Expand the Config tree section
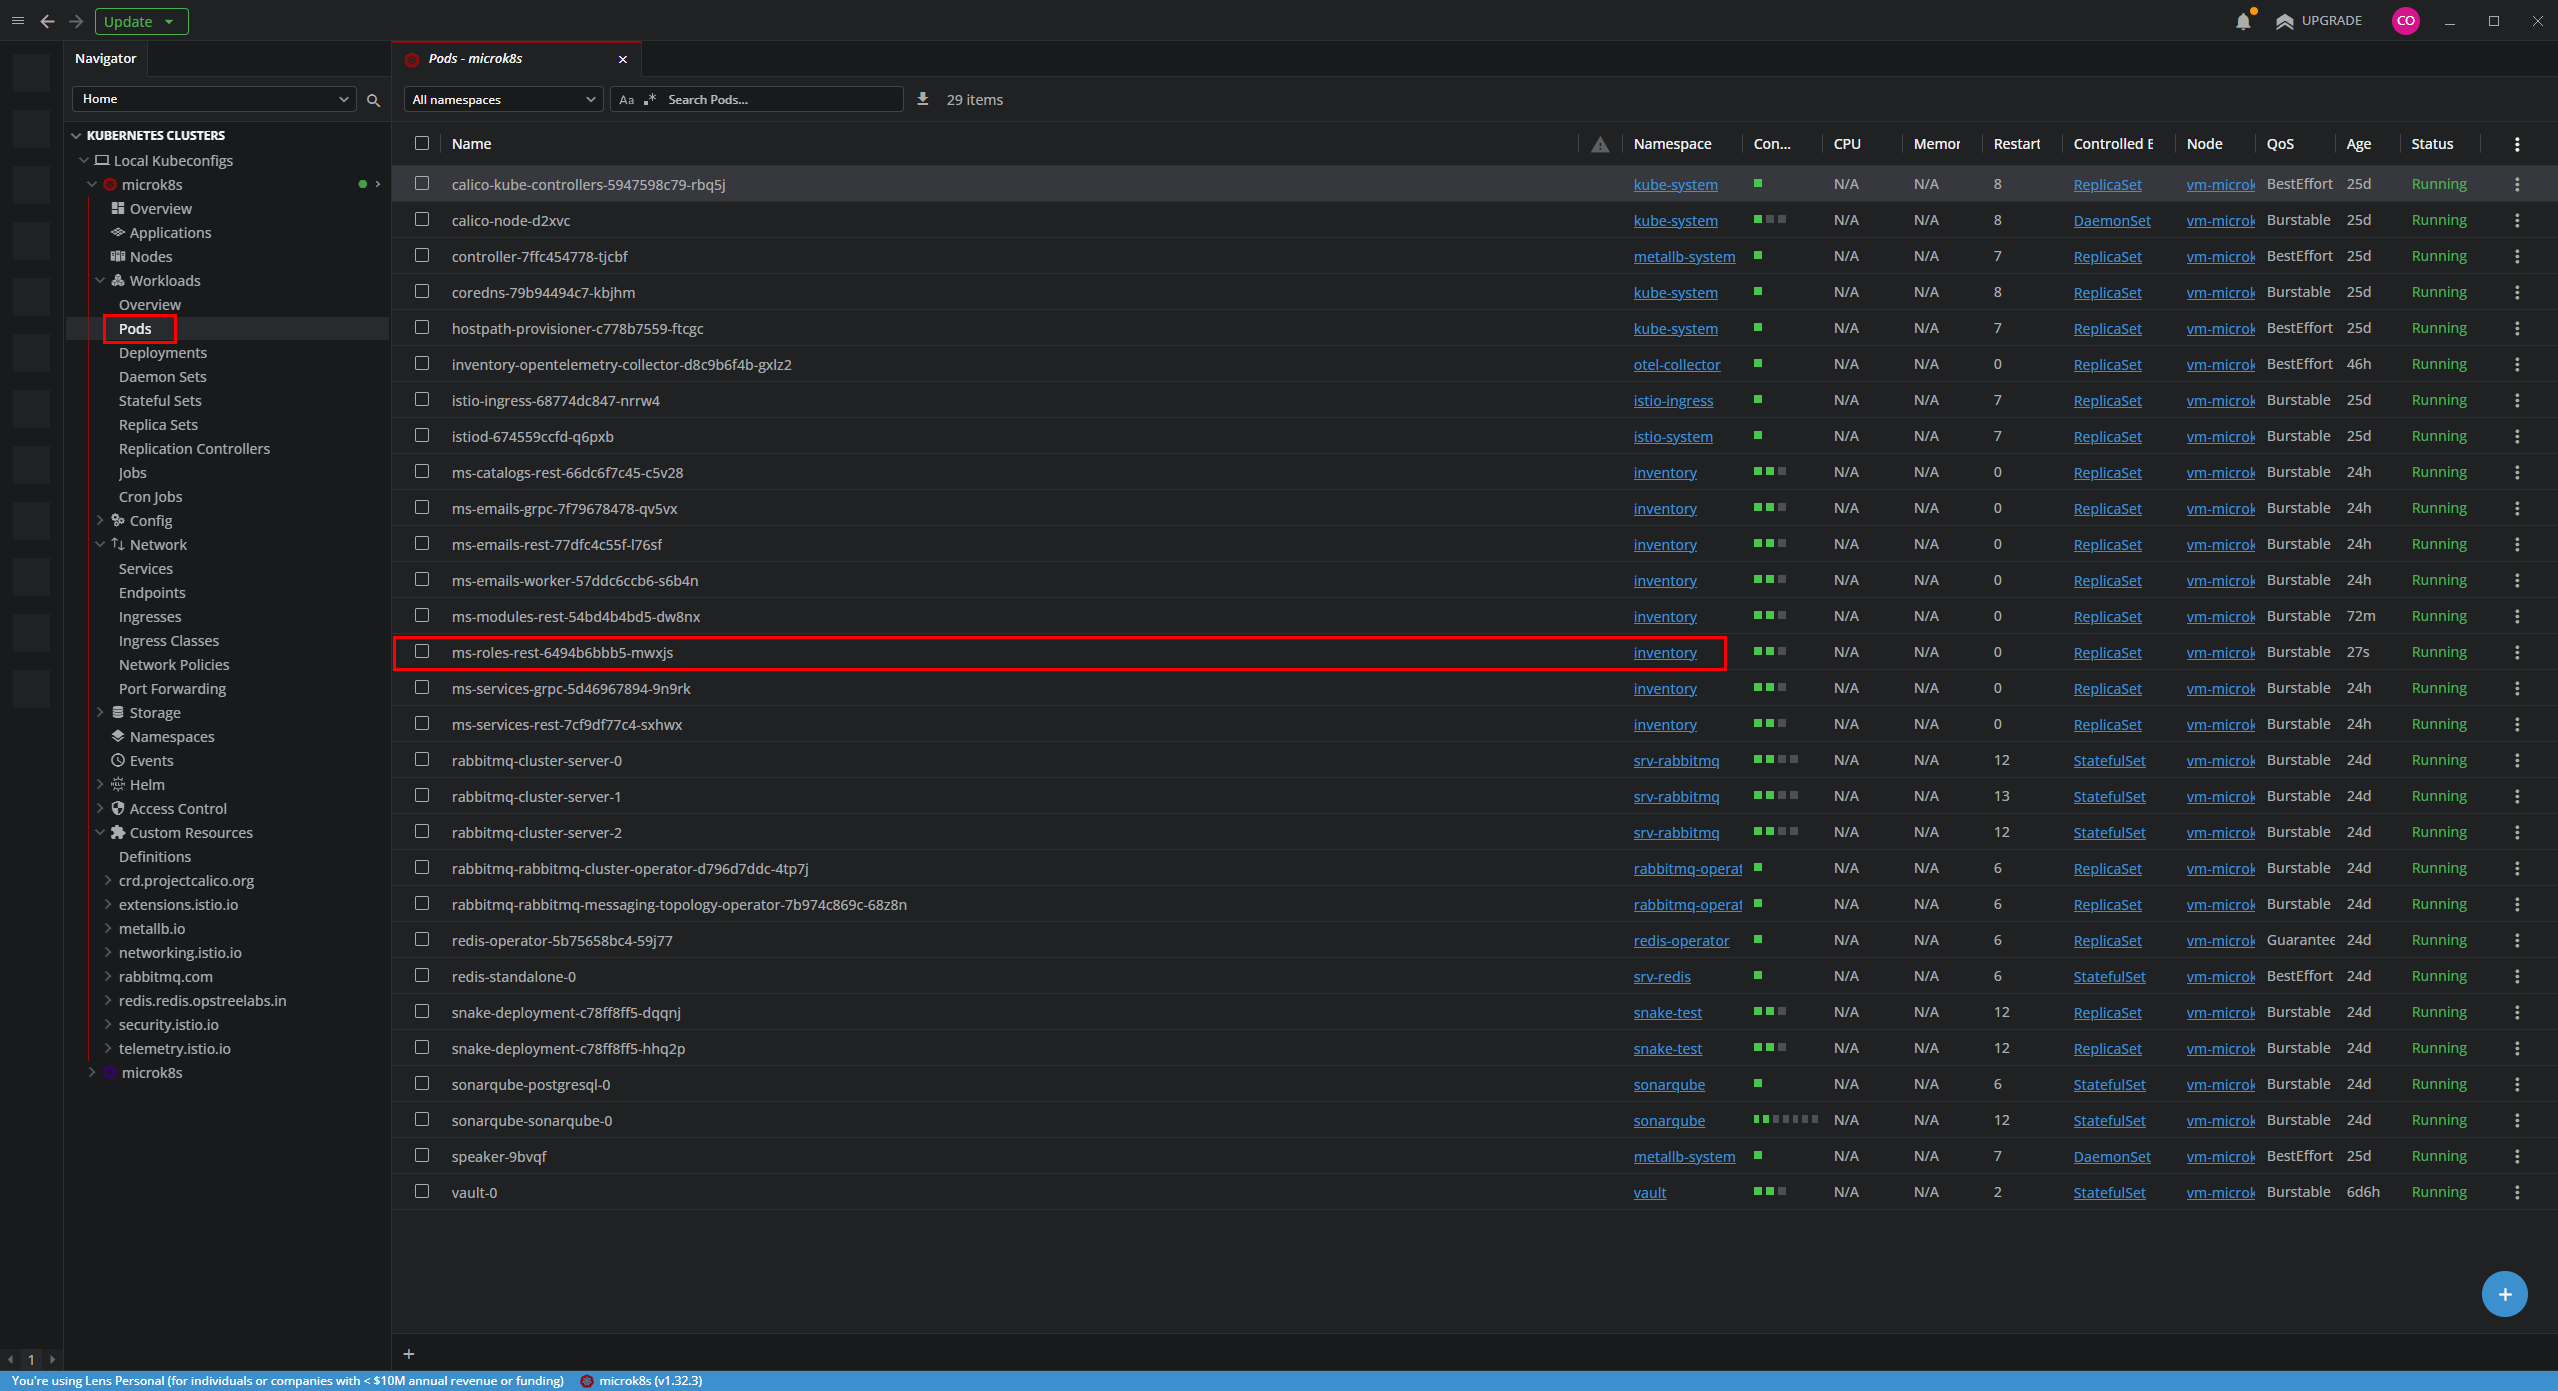This screenshot has height=1391, width=2558. [x=100, y=521]
